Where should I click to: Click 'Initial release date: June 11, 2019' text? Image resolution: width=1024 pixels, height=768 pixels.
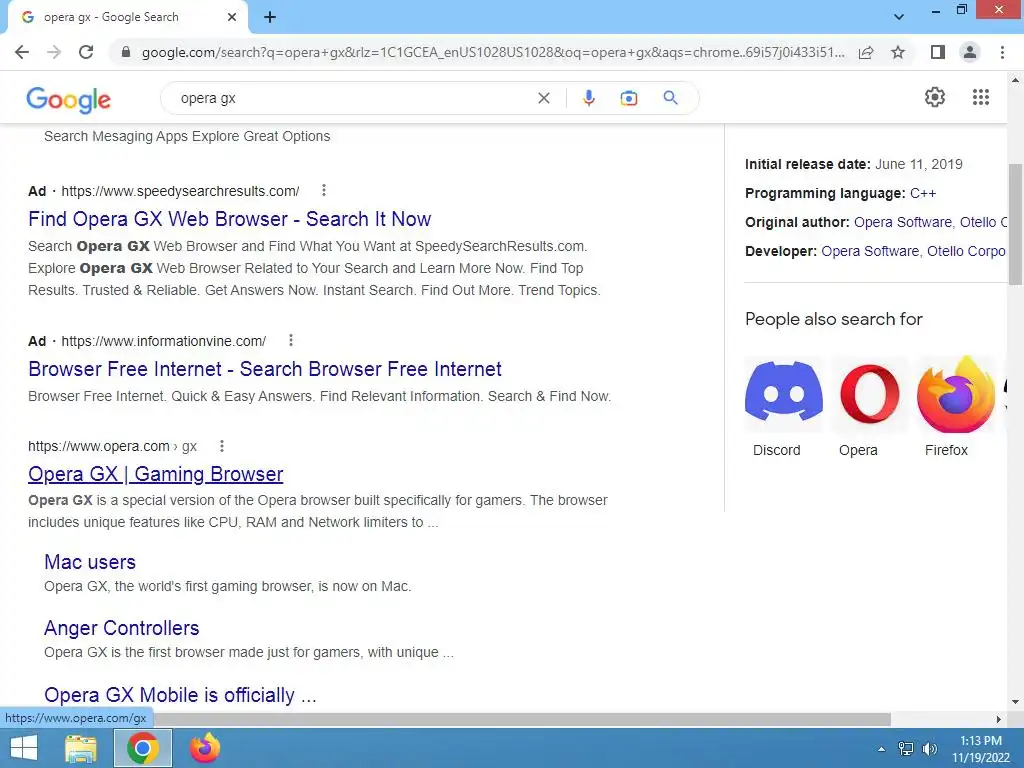pyautogui.click(x=854, y=164)
